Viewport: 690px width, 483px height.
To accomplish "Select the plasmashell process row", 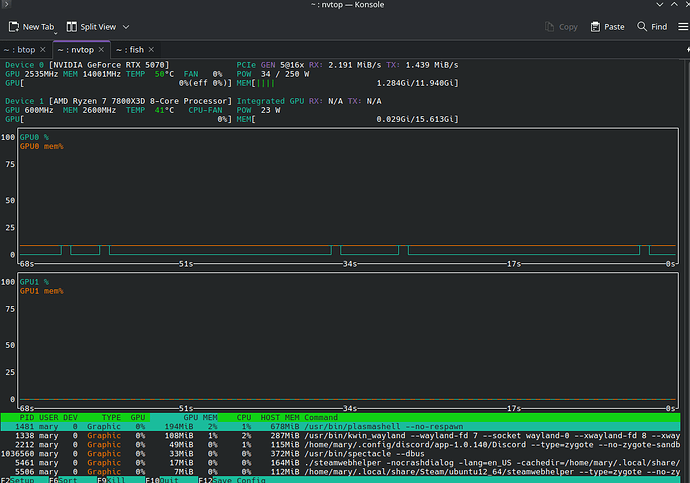I will pyautogui.click(x=340, y=427).
